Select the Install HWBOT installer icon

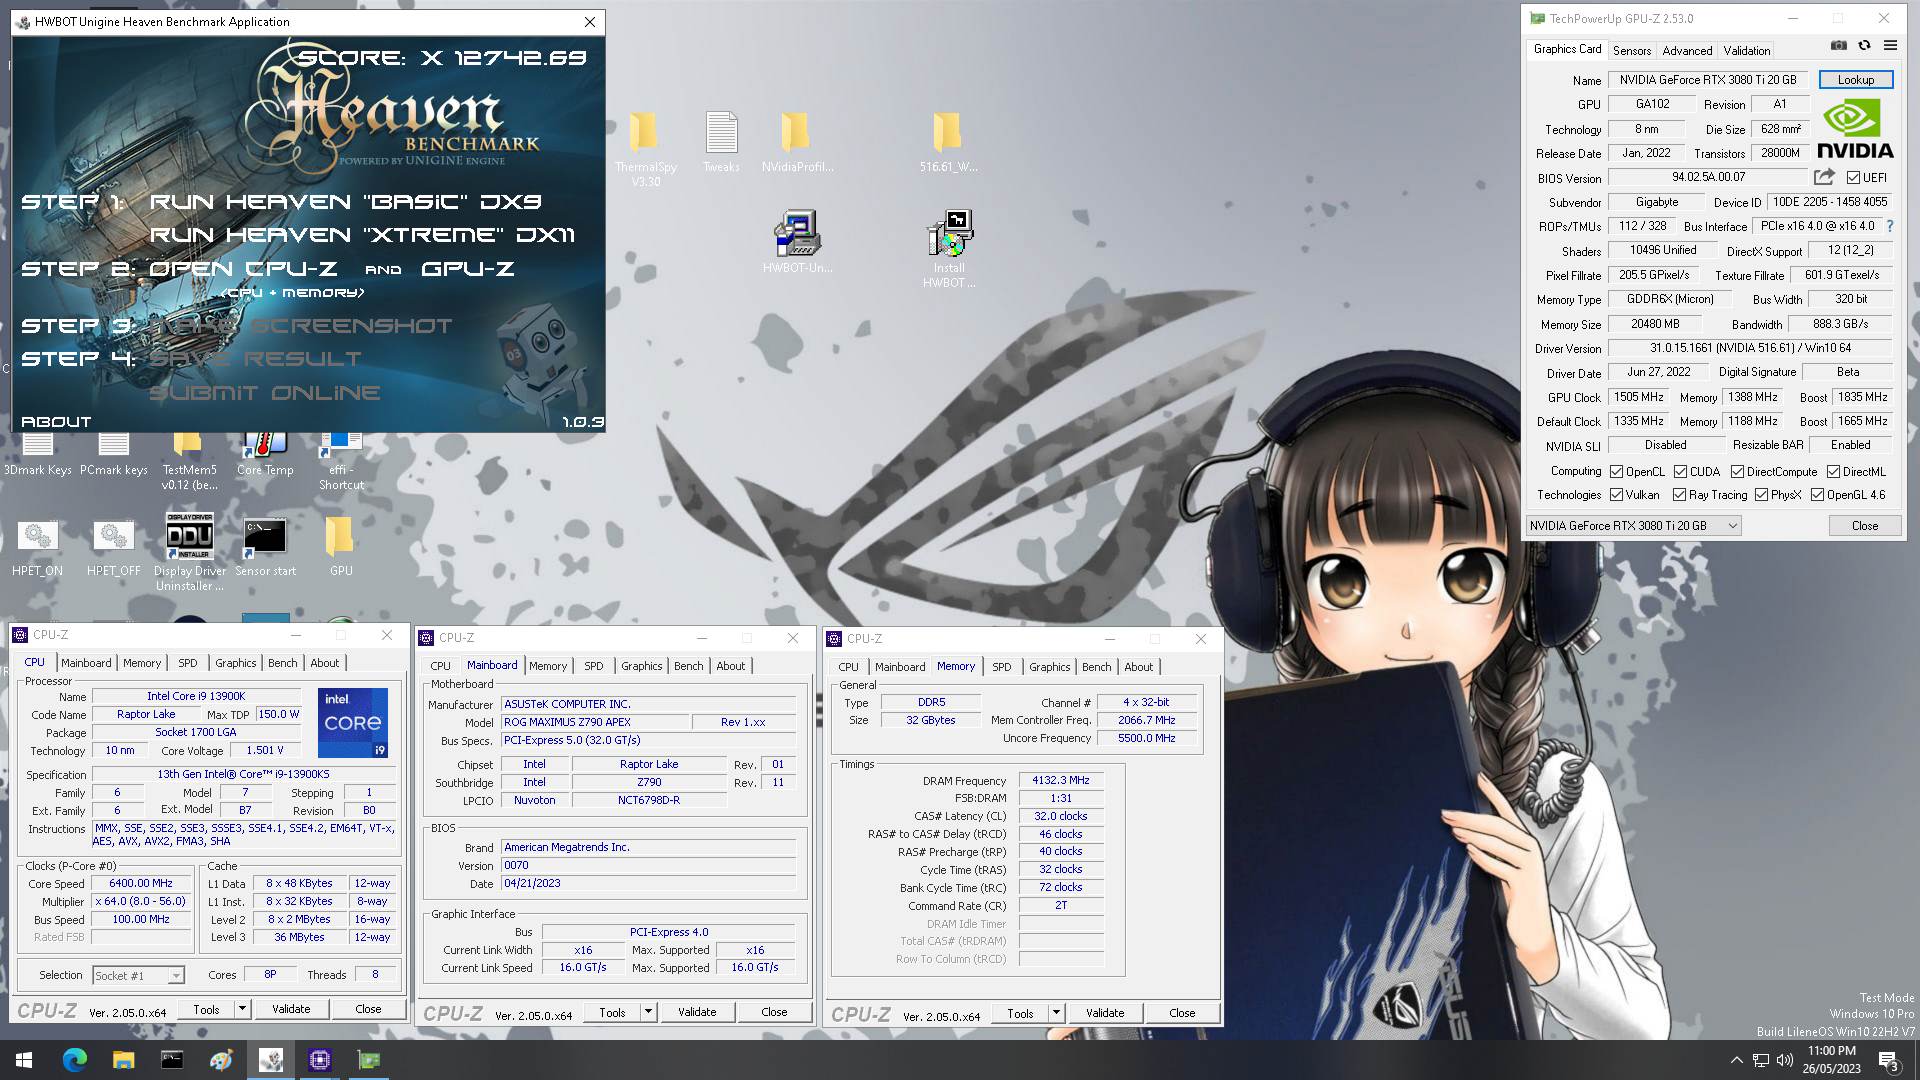[x=949, y=249]
